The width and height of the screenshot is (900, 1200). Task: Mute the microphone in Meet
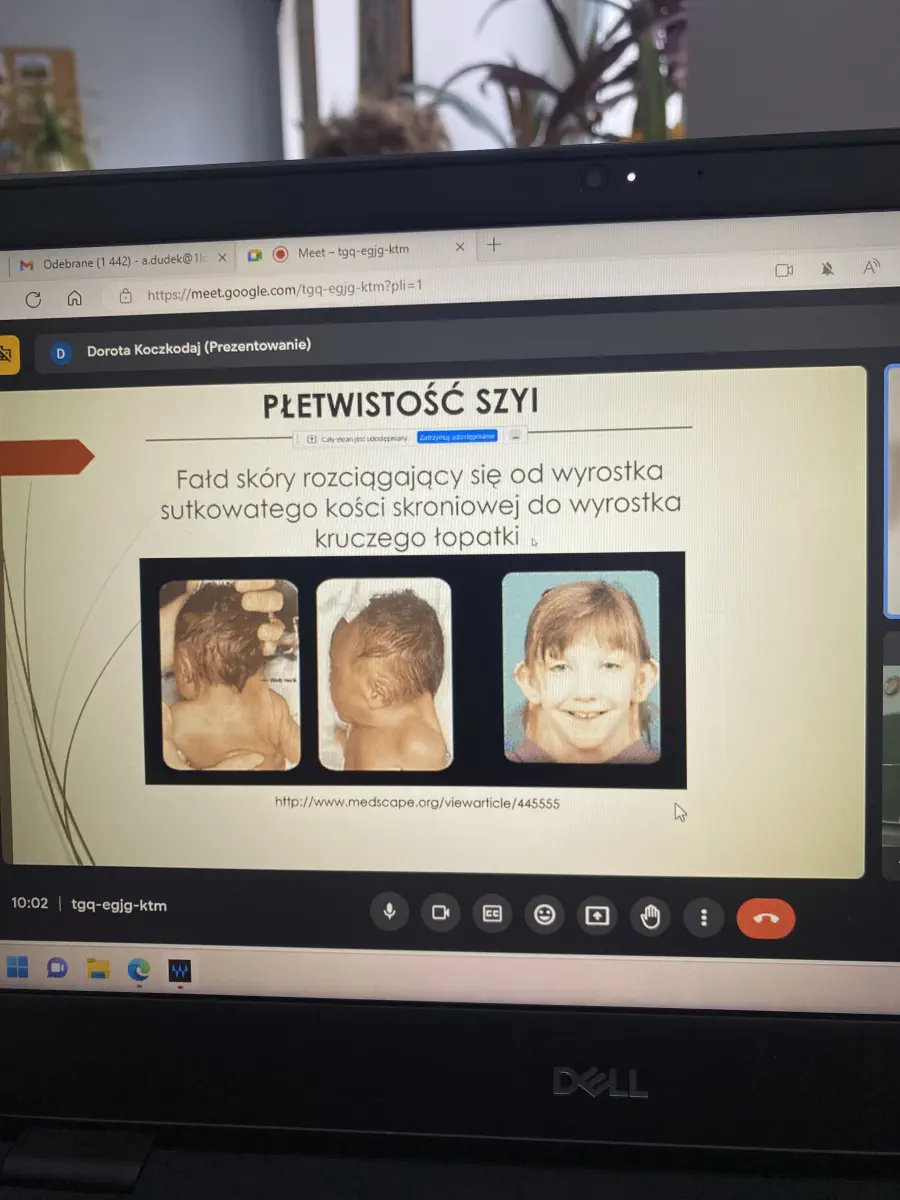[x=389, y=913]
